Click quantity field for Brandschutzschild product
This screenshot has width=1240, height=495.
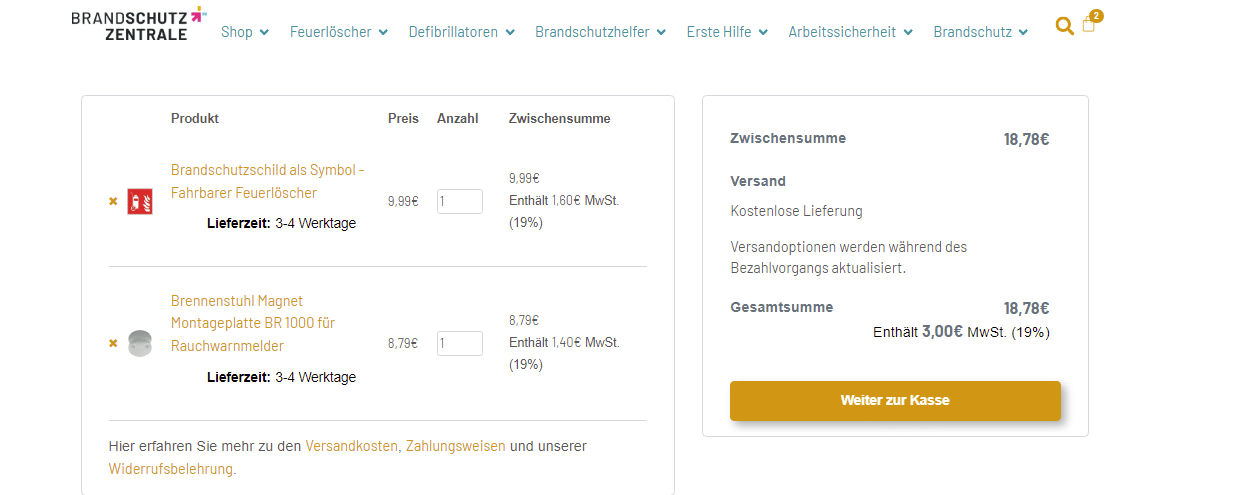pyautogui.click(x=460, y=202)
